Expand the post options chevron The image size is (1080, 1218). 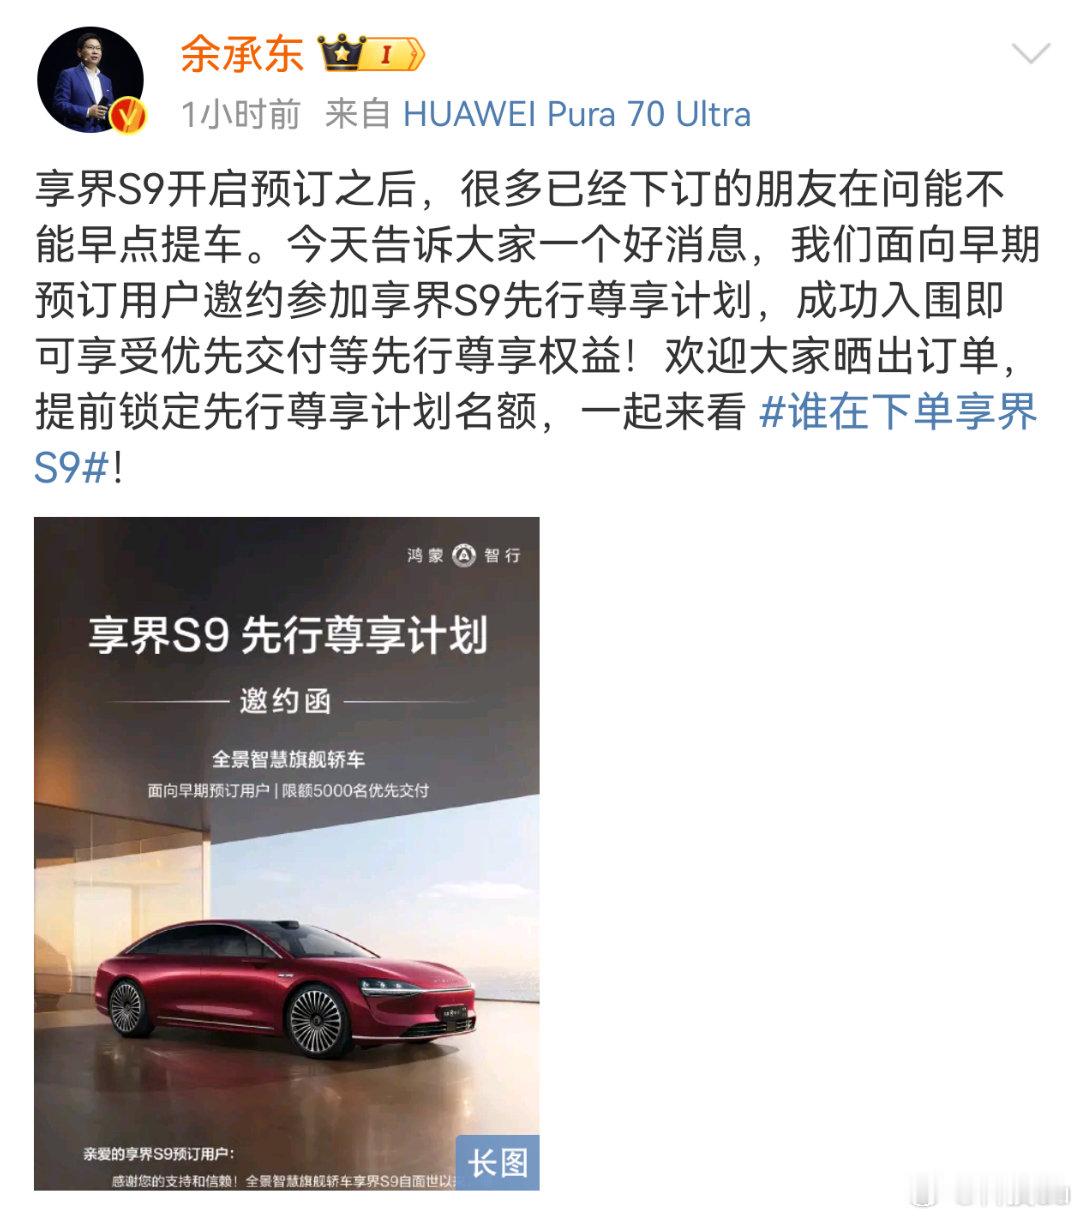(x=1030, y=53)
